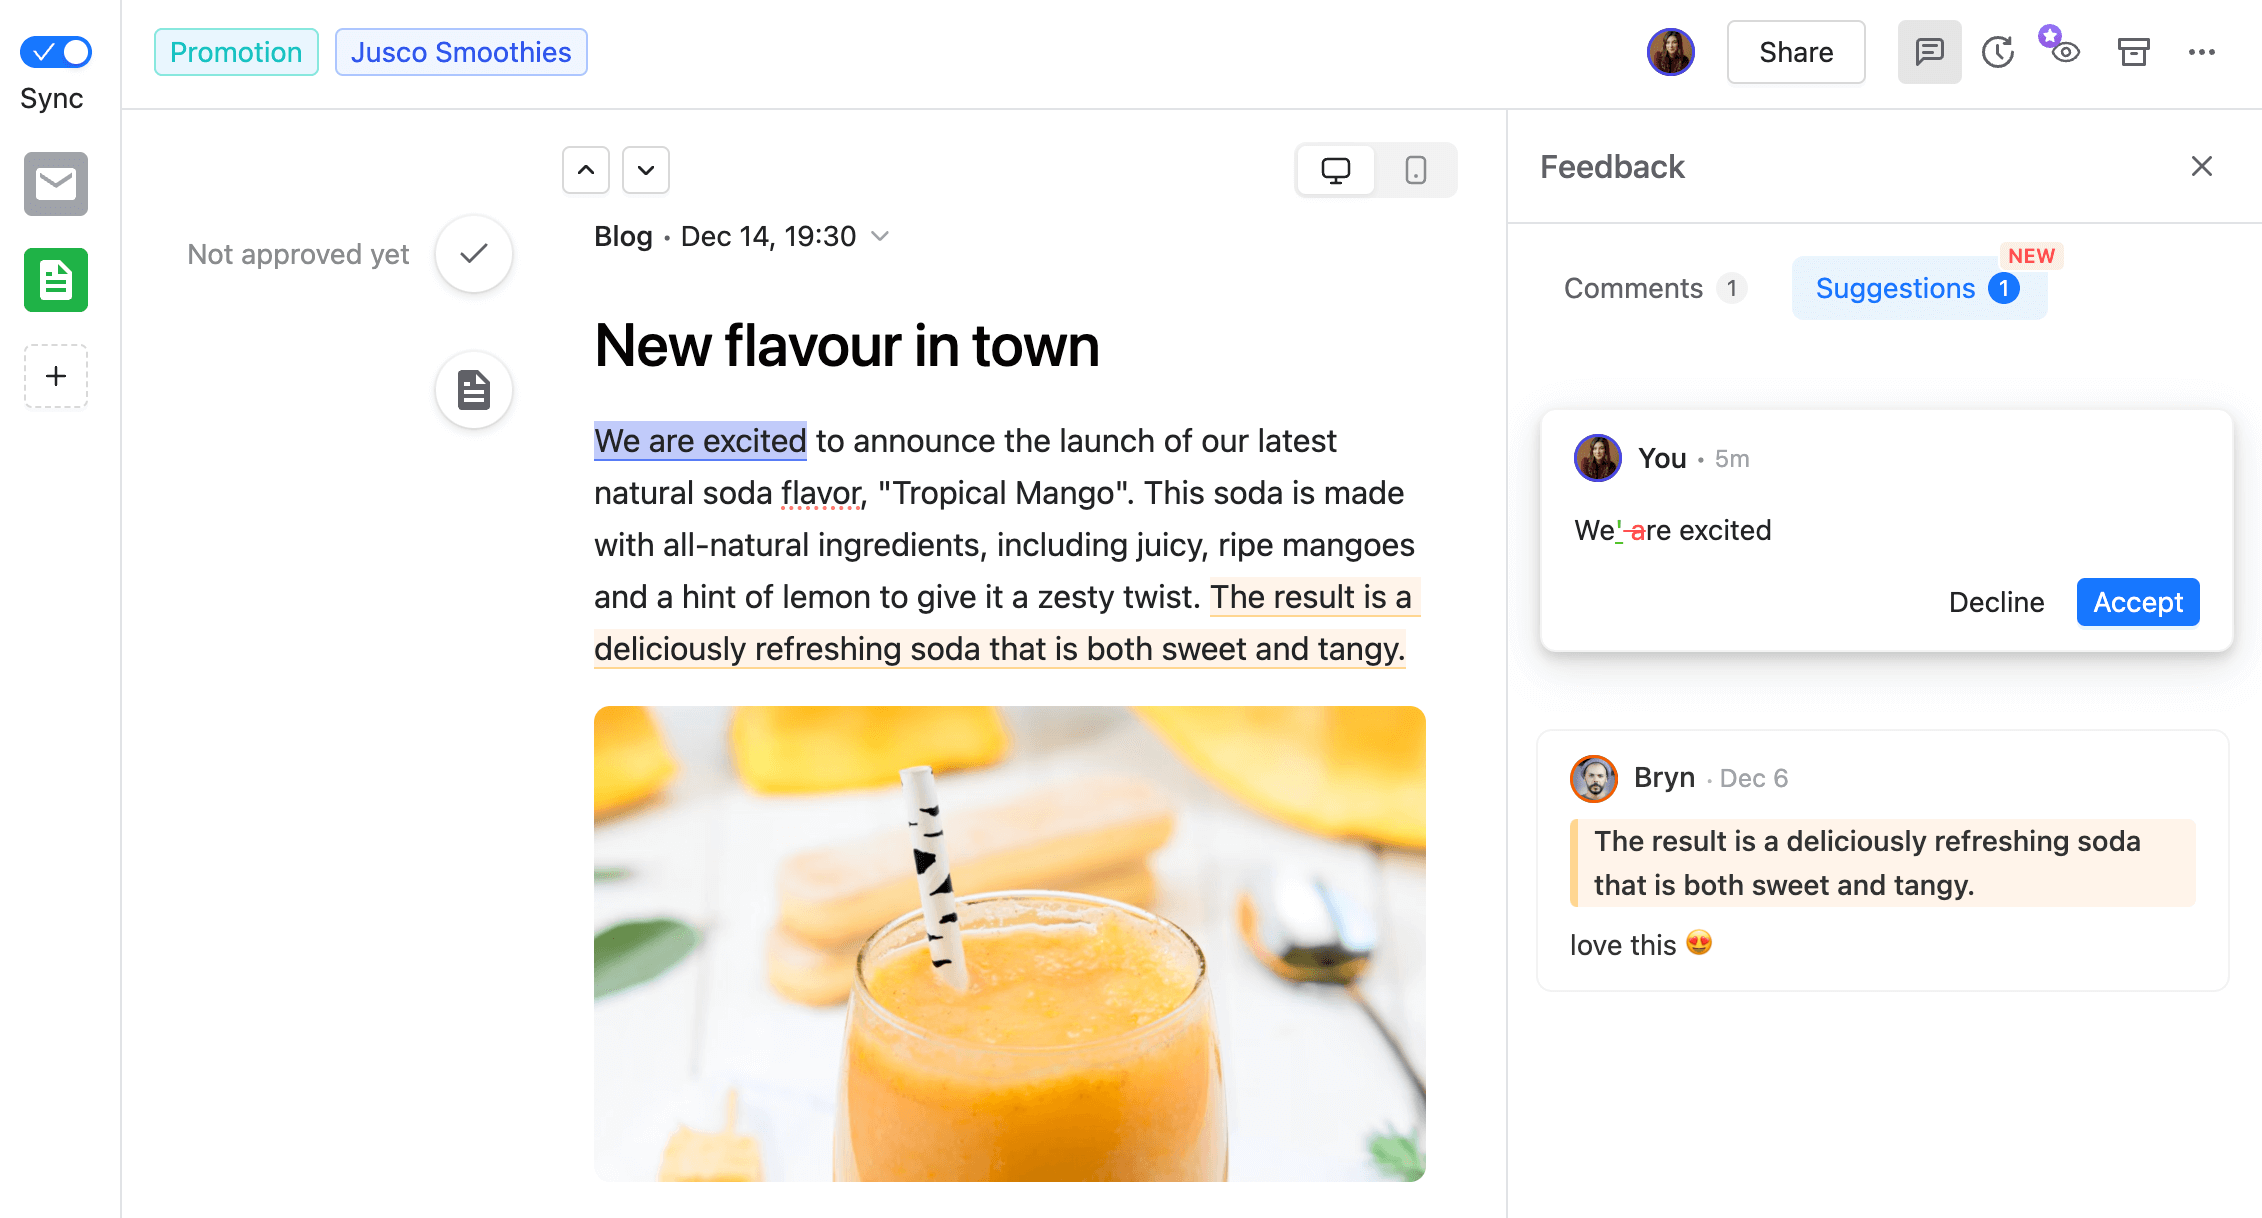This screenshot has width=2262, height=1218.
Task: Click the document/notes icon in sidebar
Action: [57, 279]
